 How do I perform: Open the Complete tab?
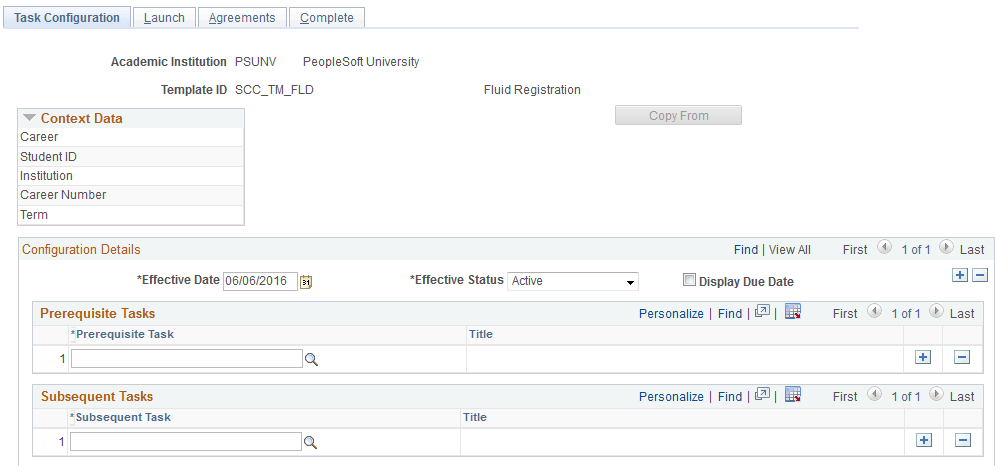click(327, 18)
